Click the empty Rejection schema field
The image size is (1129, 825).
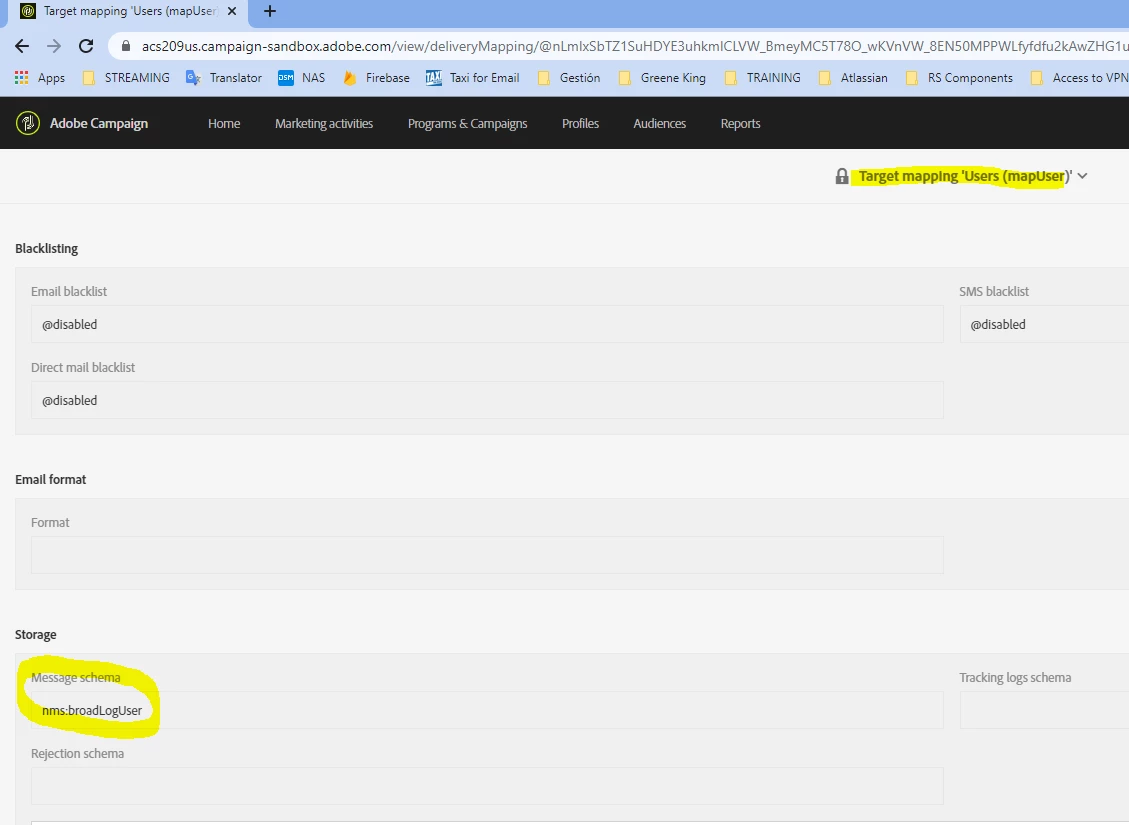coord(487,786)
